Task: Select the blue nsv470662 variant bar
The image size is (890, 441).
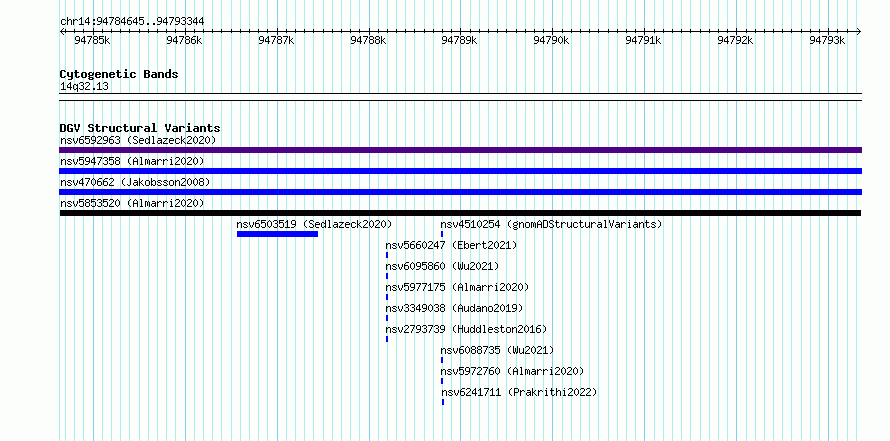Action: coord(460,192)
